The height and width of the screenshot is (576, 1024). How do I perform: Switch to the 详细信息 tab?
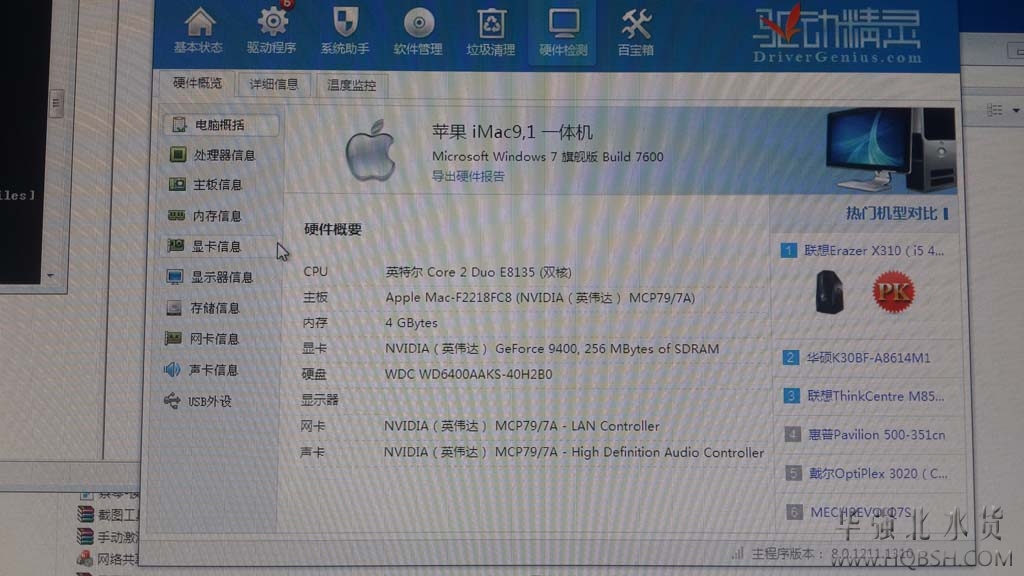click(x=274, y=85)
